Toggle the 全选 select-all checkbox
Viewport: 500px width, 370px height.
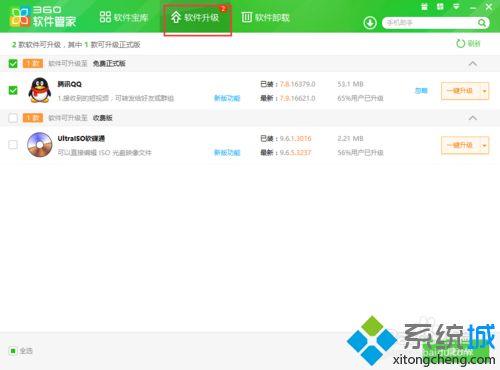pyautogui.click(x=13, y=351)
